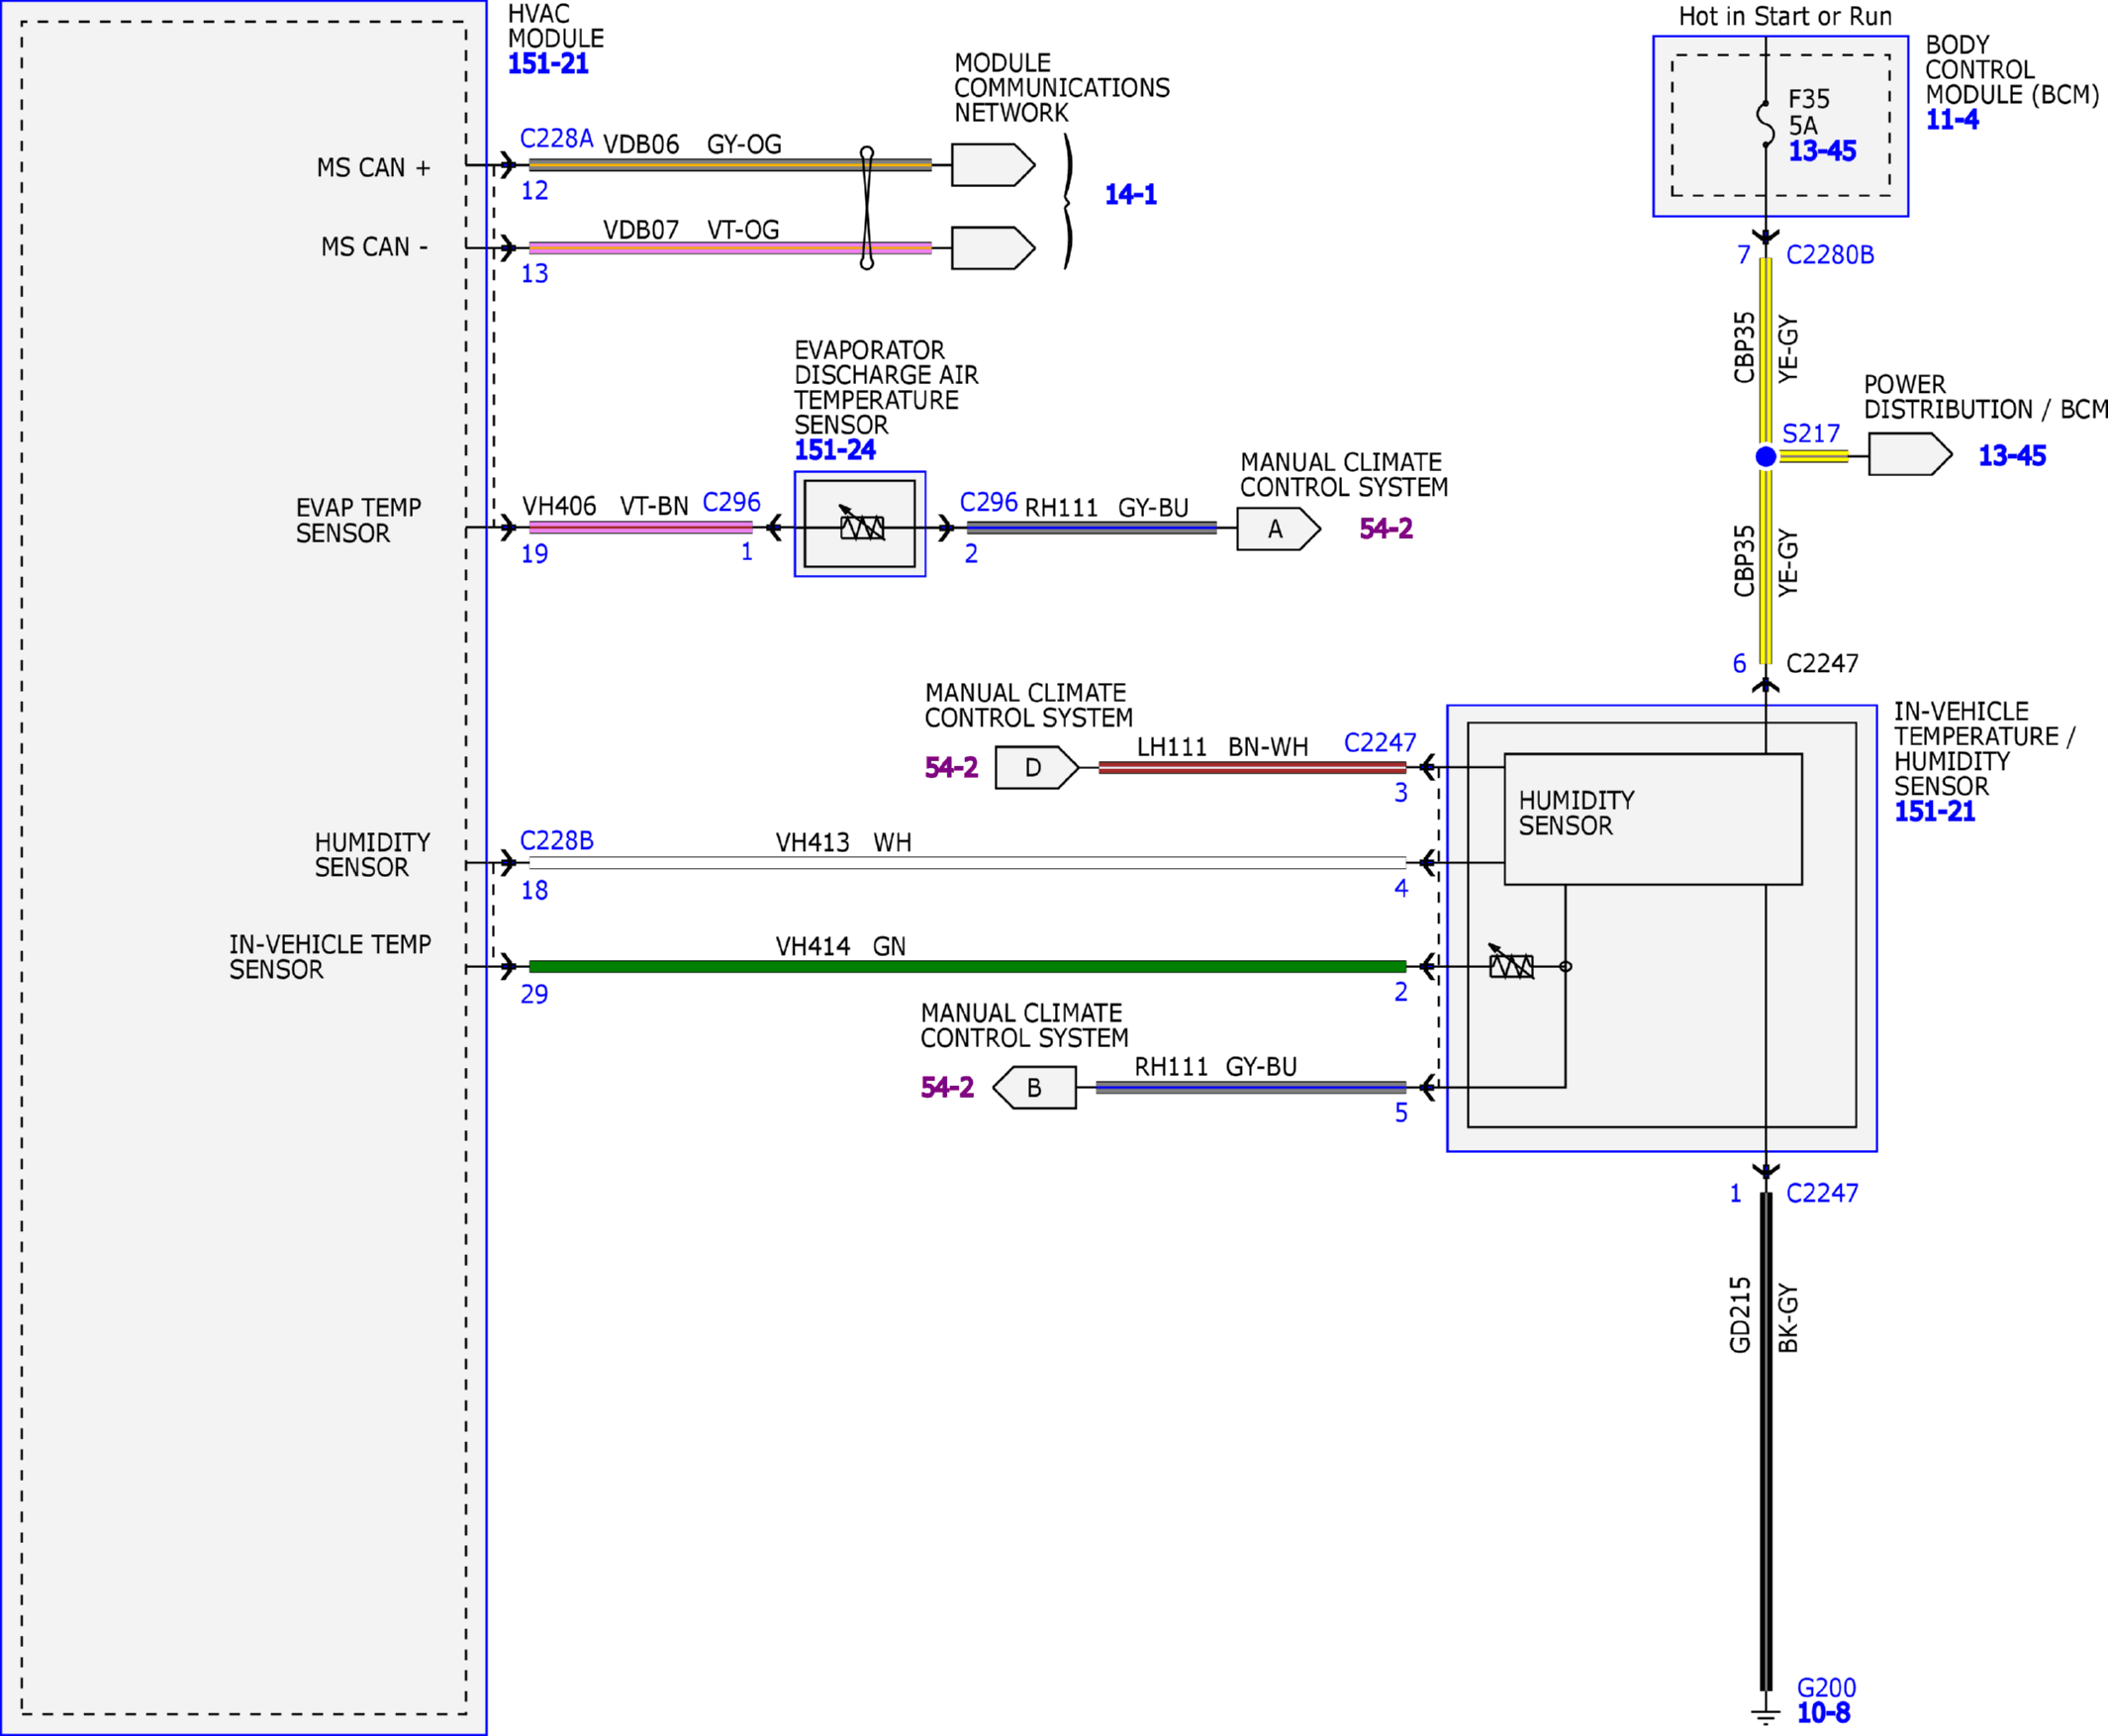Image resolution: width=2108 pixels, height=1736 pixels.
Task: Click the S217 splice dot
Action: [x=1766, y=456]
